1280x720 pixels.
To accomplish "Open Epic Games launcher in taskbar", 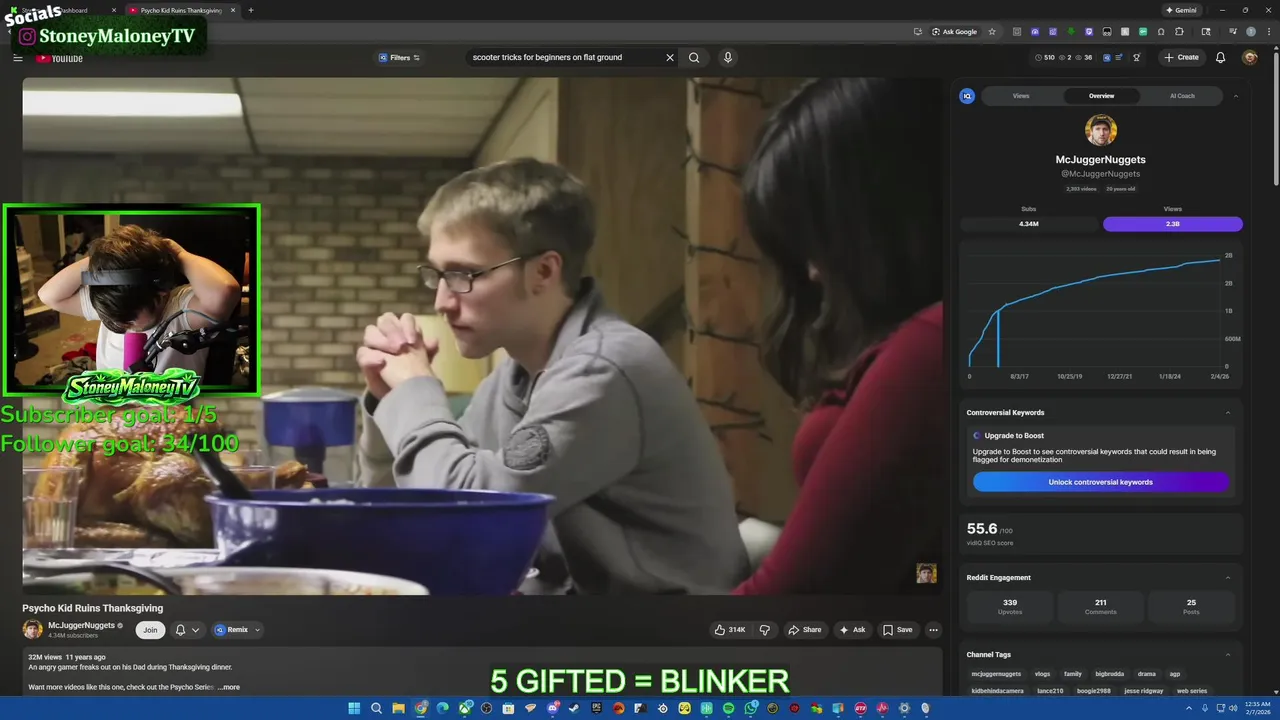I will [x=596, y=708].
